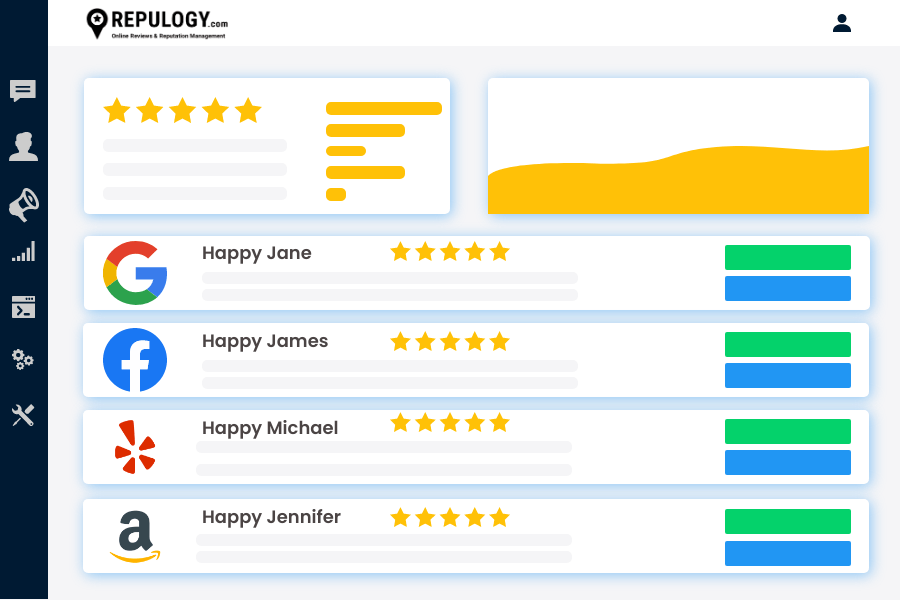Open the Happy Michael reviewer name

270,428
